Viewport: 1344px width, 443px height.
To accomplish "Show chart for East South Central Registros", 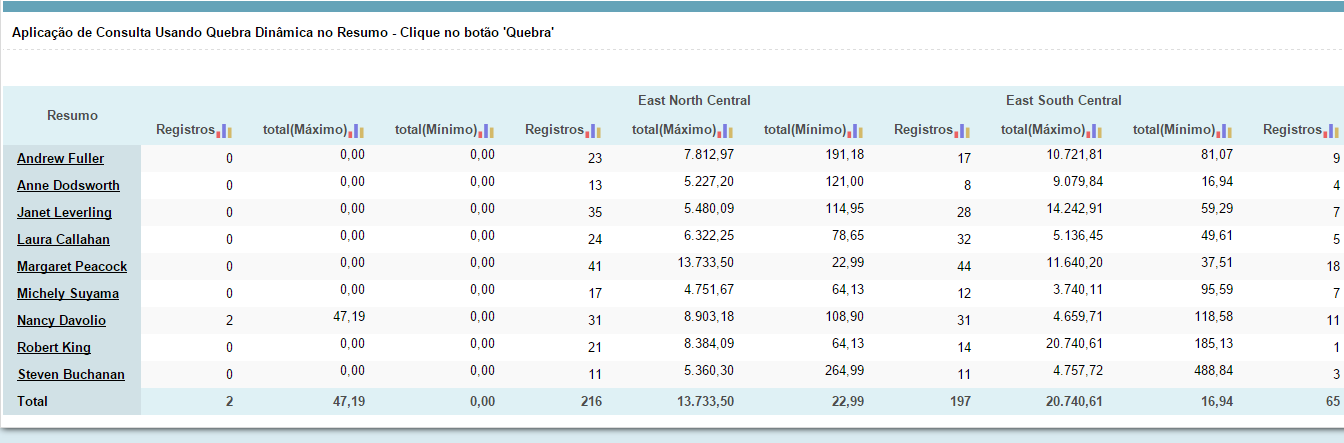I will point(963,131).
